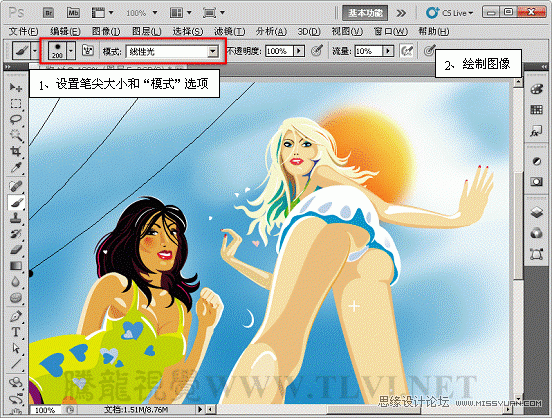The height and width of the screenshot is (418, 552).
Task: Open the Color panel icon
Action: coord(537,89)
